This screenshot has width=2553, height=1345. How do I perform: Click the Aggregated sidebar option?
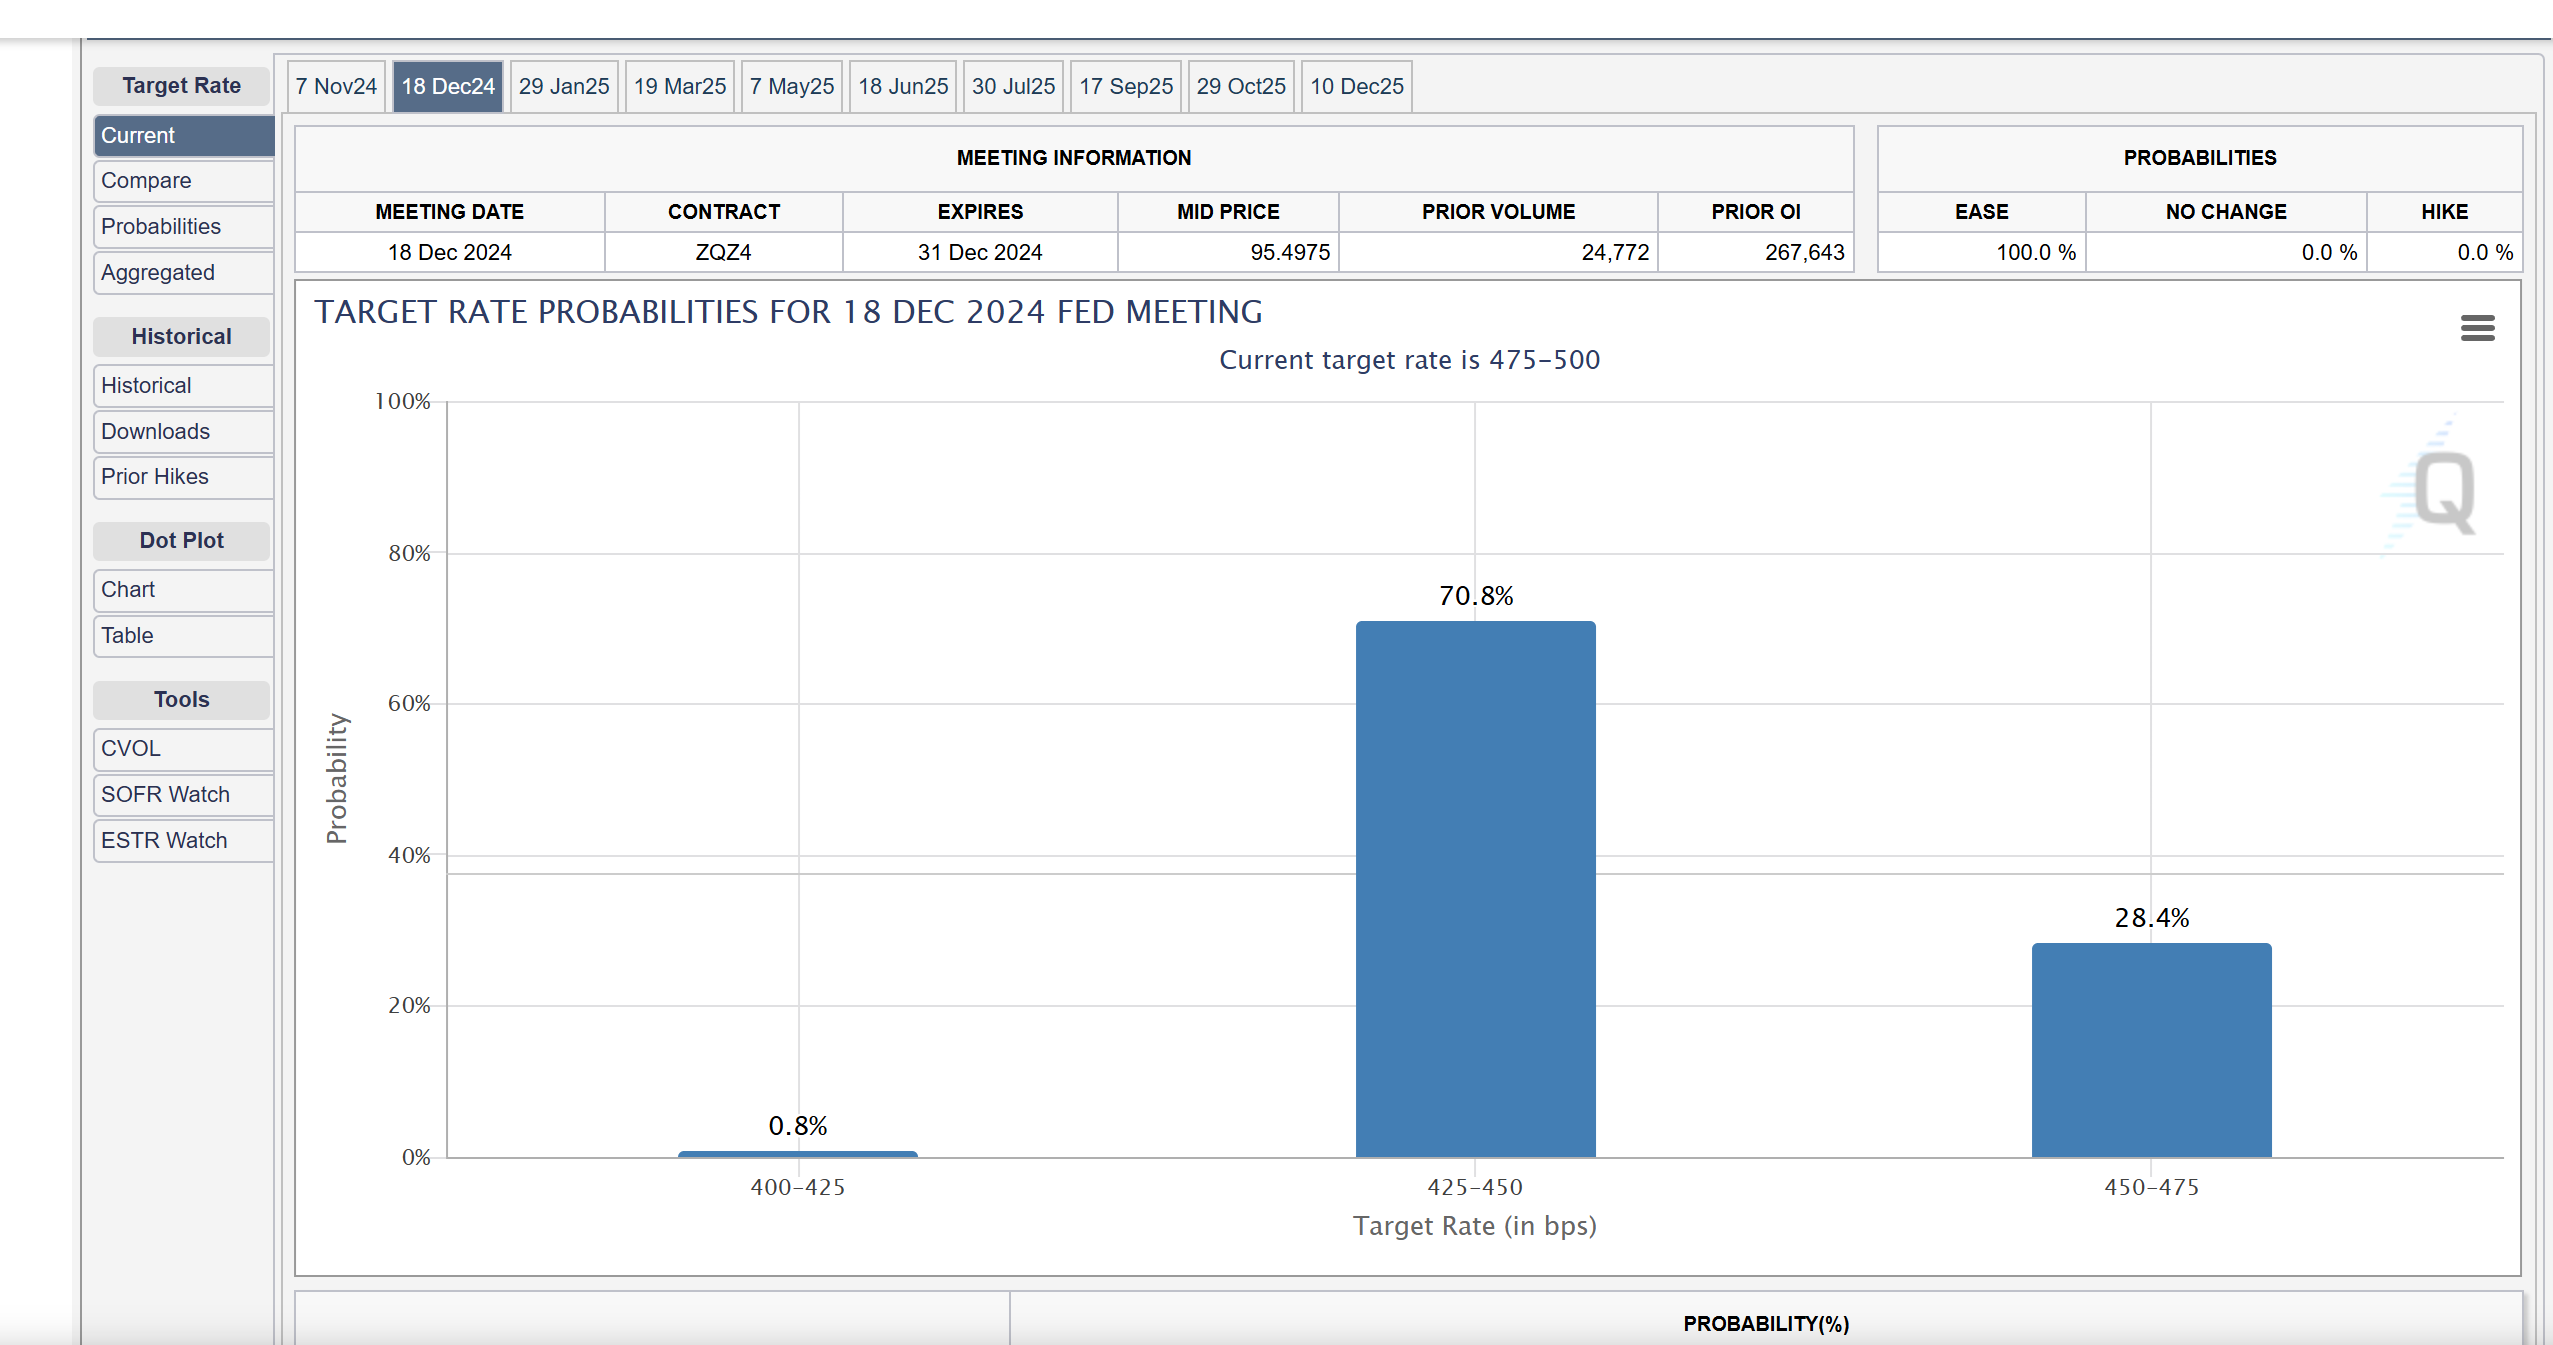coord(159,272)
